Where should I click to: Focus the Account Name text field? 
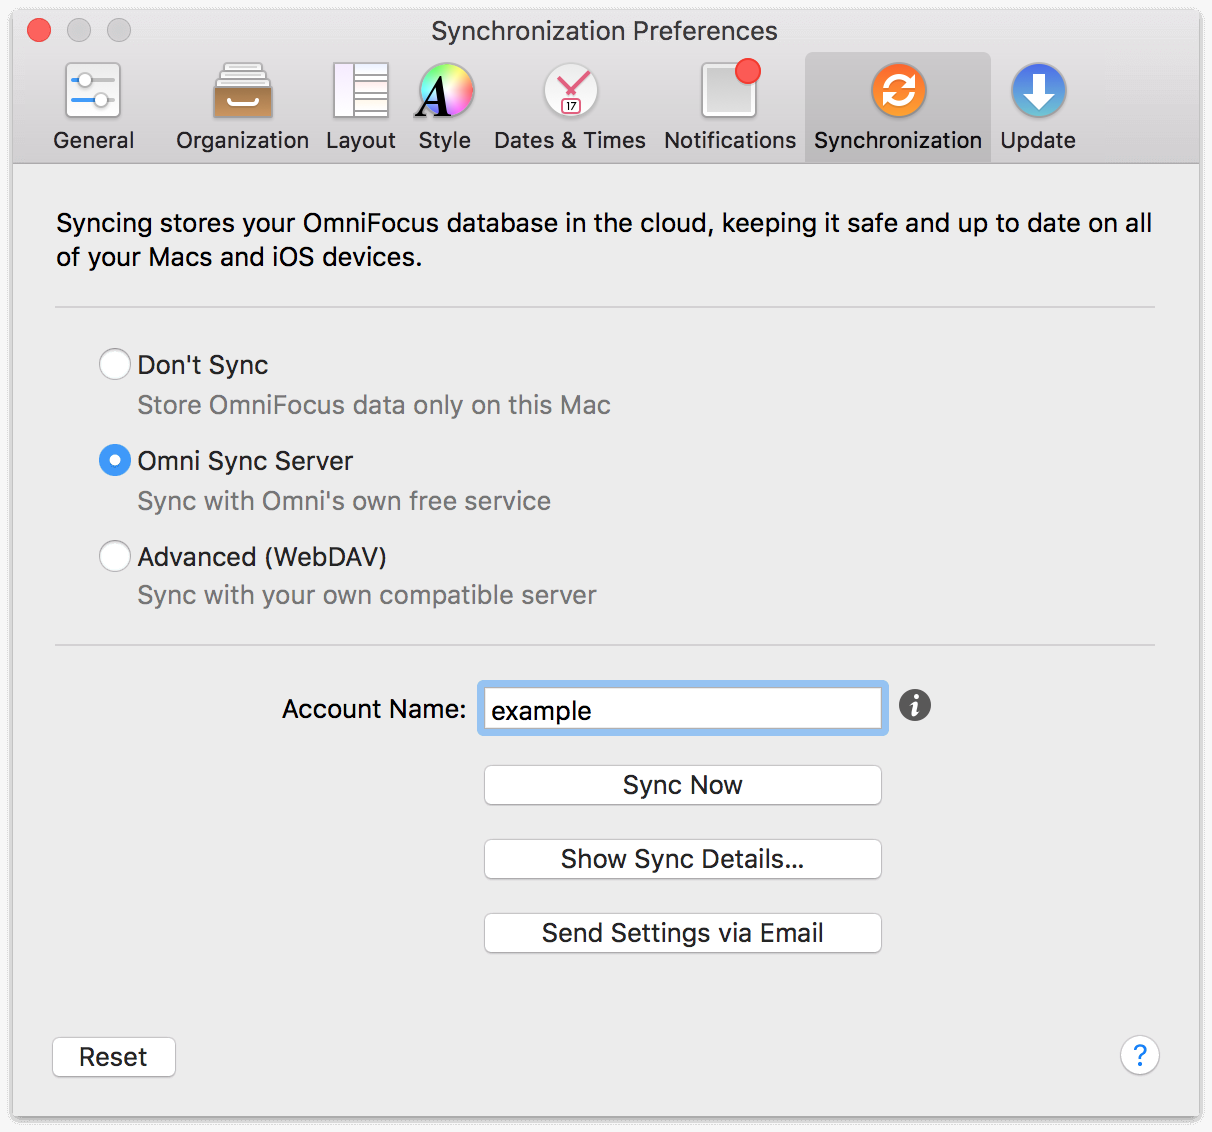click(x=683, y=709)
